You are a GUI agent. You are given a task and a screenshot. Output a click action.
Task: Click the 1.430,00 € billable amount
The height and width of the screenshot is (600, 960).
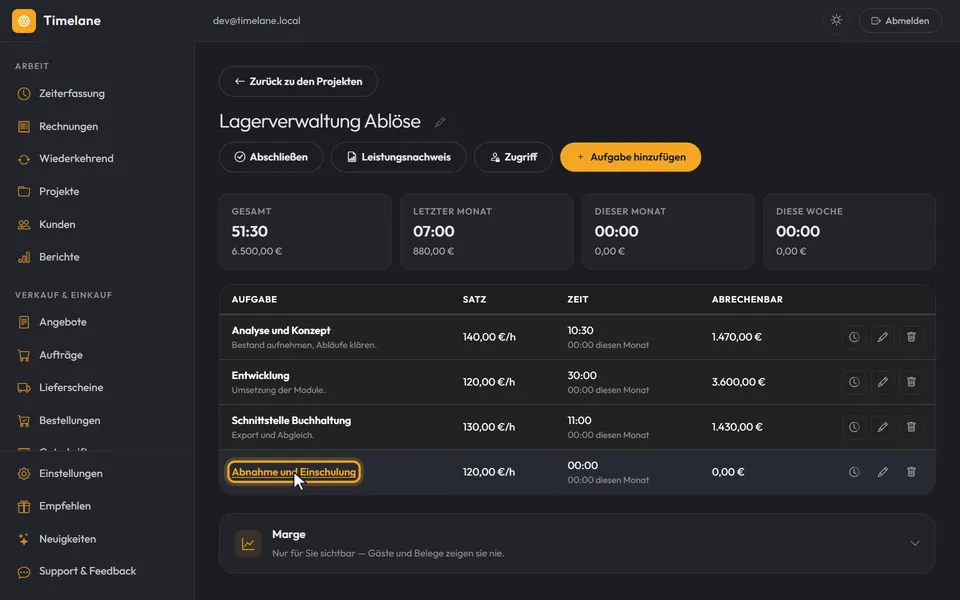coord(737,427)
